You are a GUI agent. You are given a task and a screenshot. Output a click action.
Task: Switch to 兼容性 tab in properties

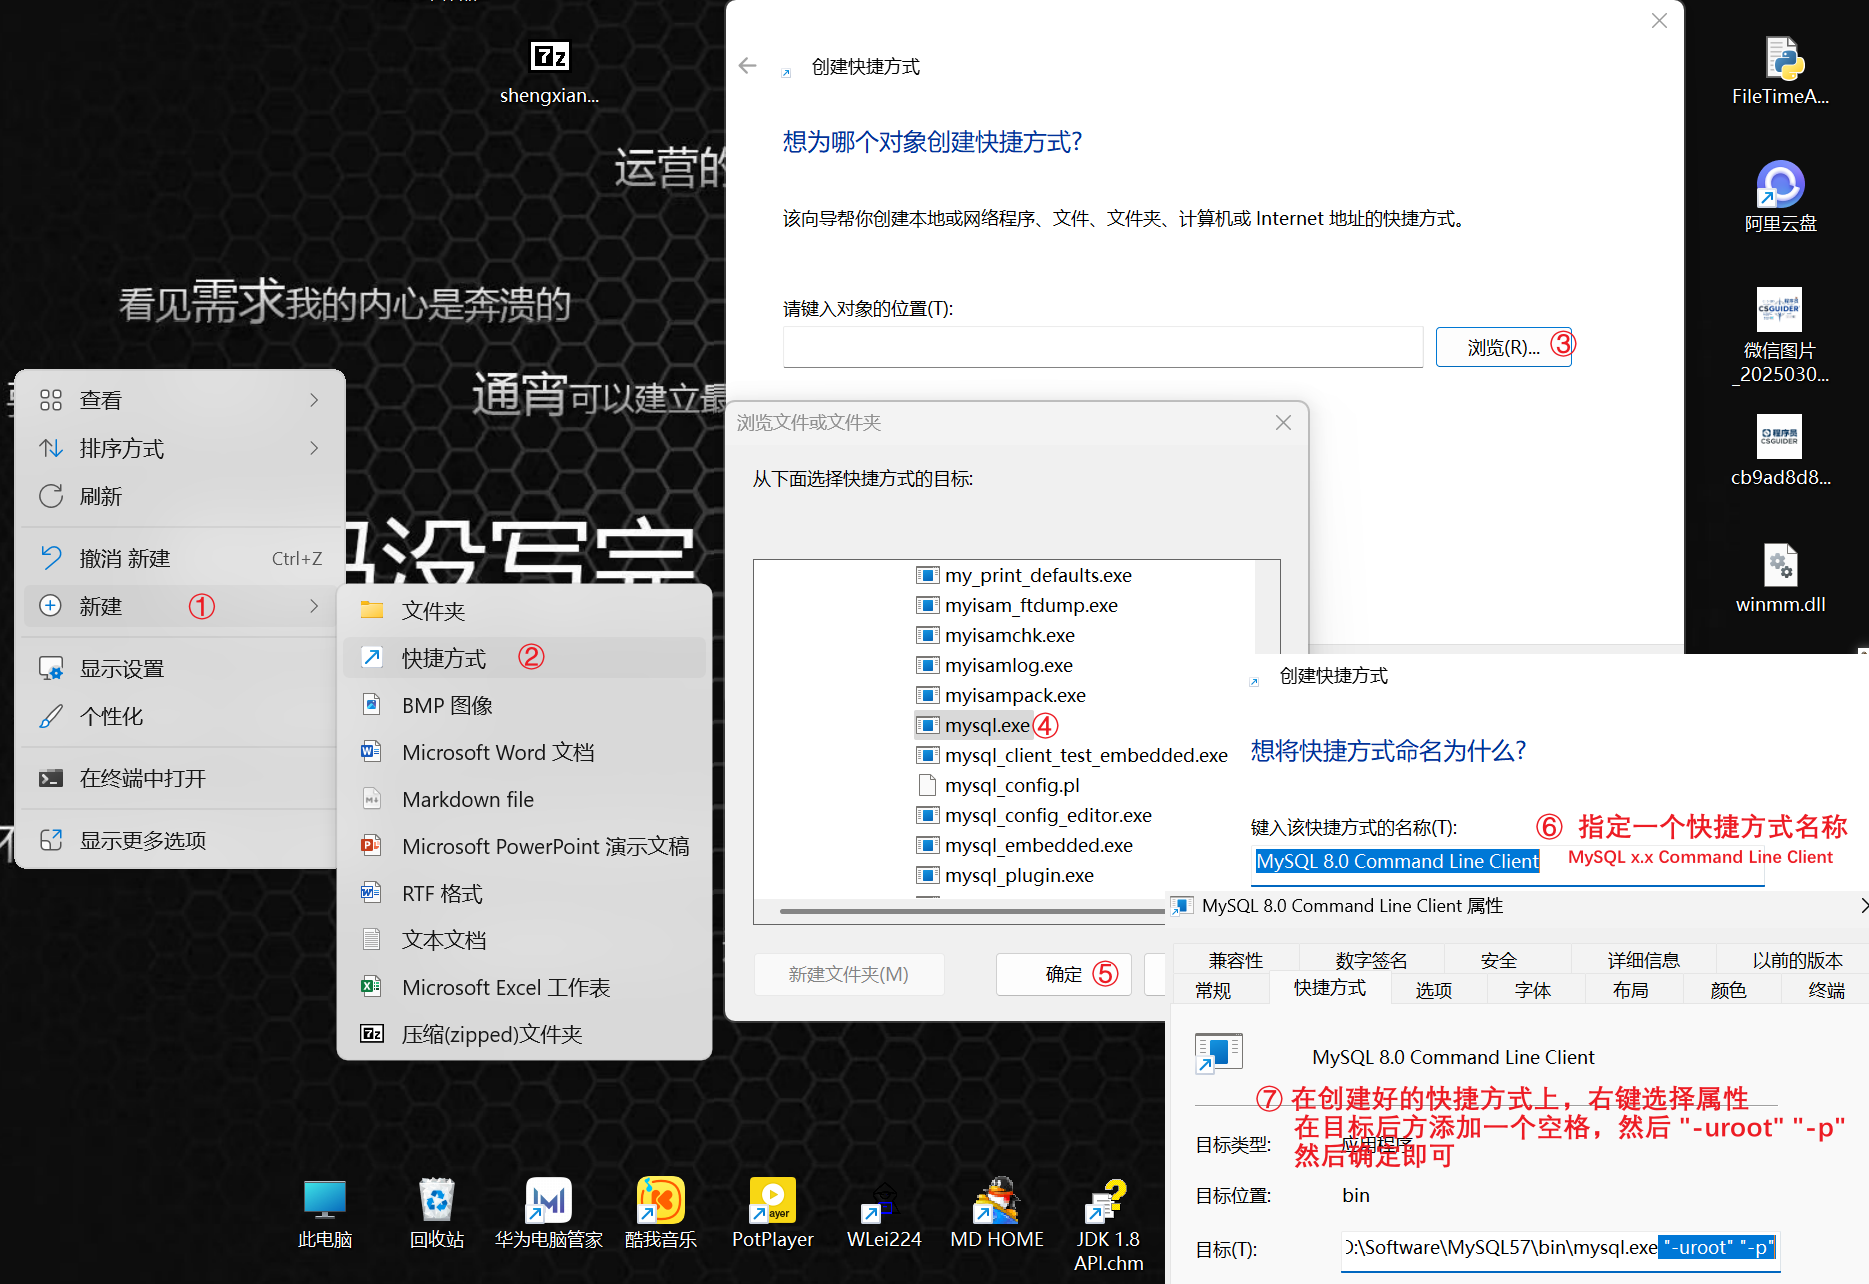[1236, 960]
